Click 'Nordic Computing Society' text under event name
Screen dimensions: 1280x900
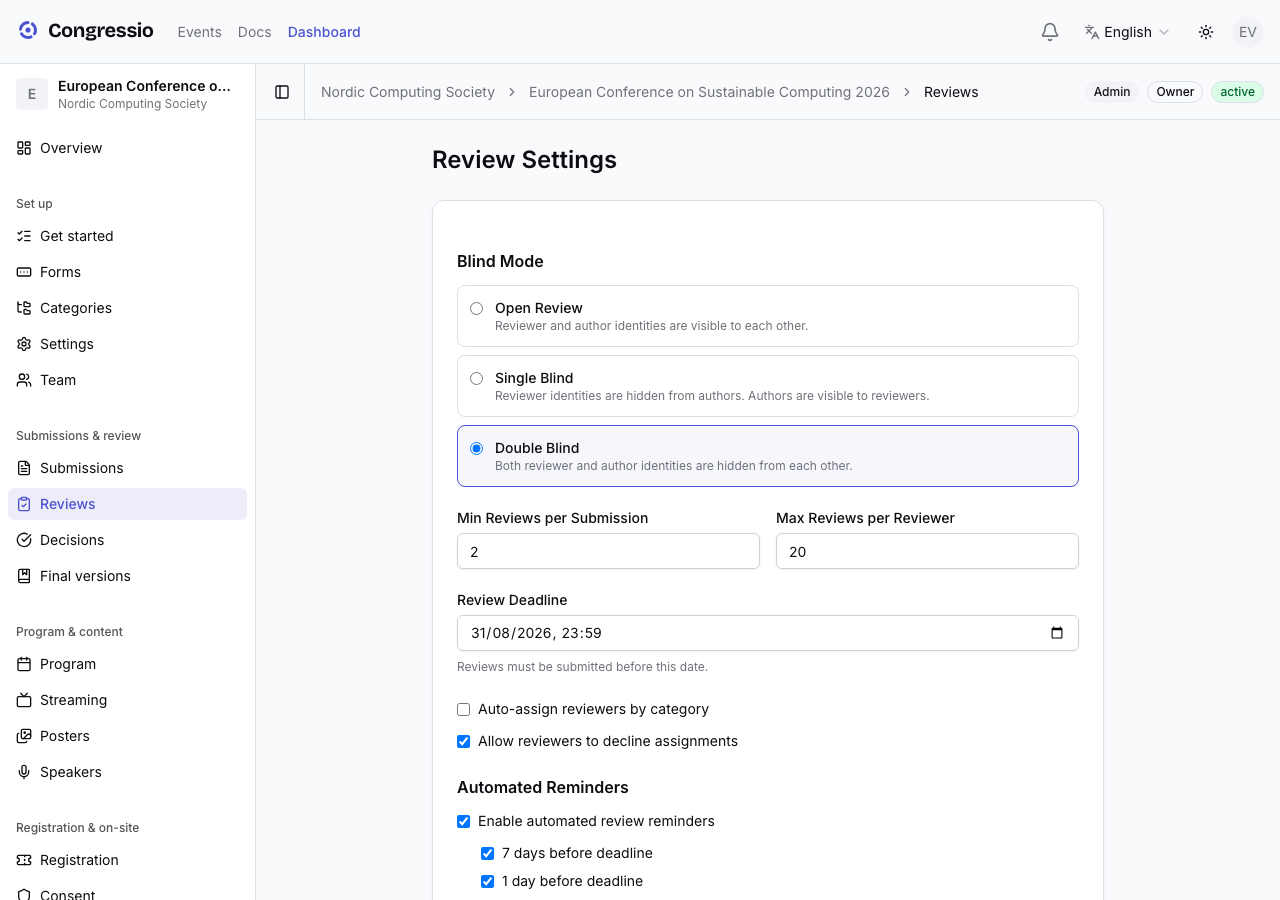132,104
